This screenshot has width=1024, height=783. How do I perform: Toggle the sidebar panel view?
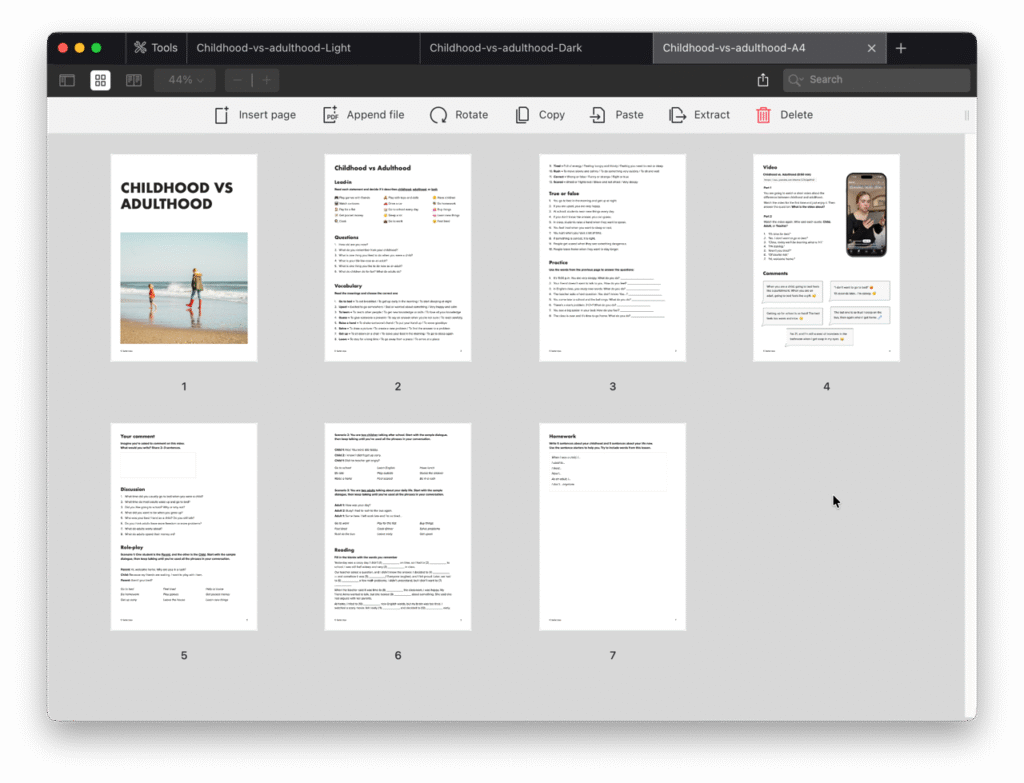tap(67, 80)
